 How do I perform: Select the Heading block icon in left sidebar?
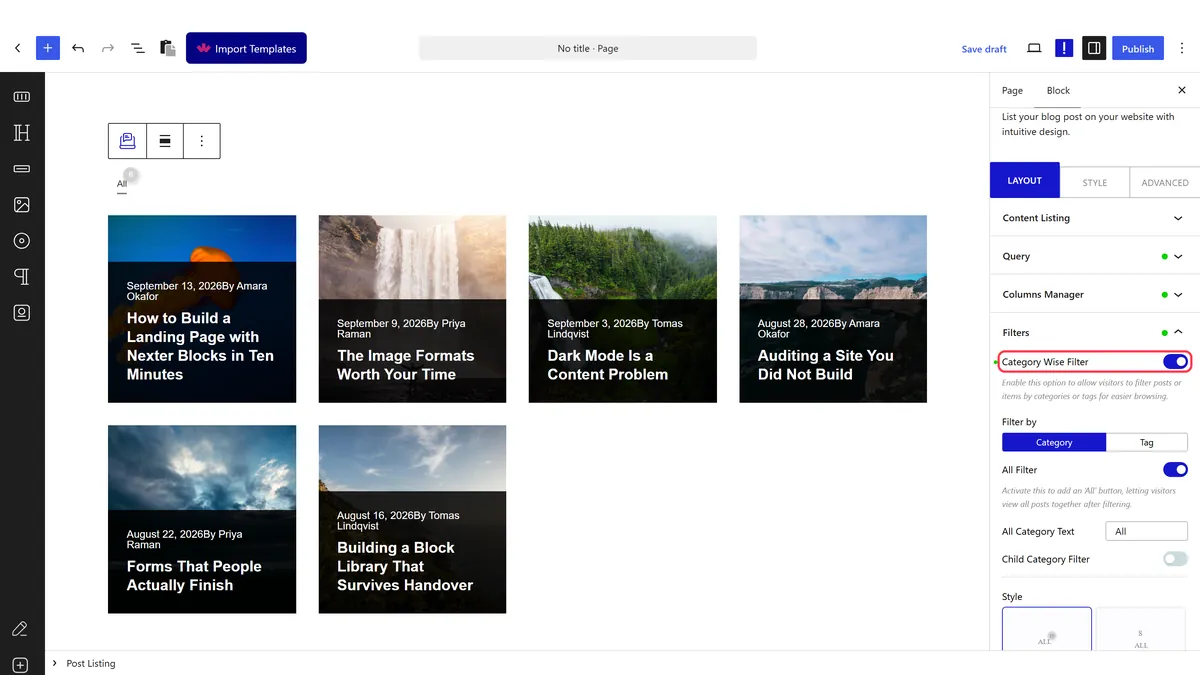(22, 133)
